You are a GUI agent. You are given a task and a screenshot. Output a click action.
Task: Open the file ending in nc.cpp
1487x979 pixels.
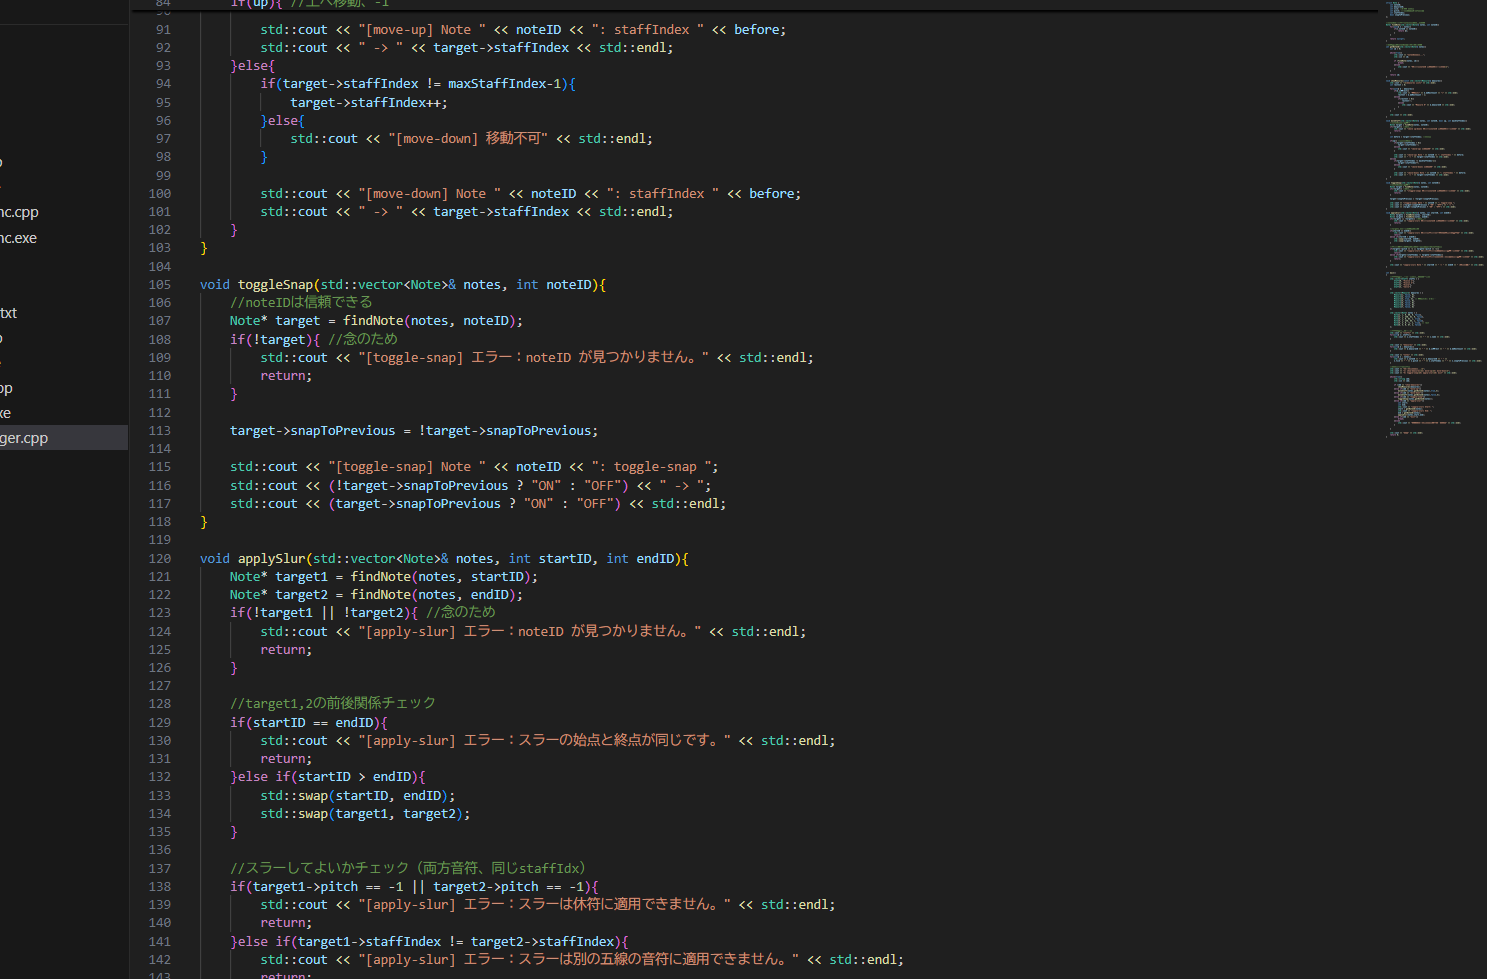coord(19,212)
